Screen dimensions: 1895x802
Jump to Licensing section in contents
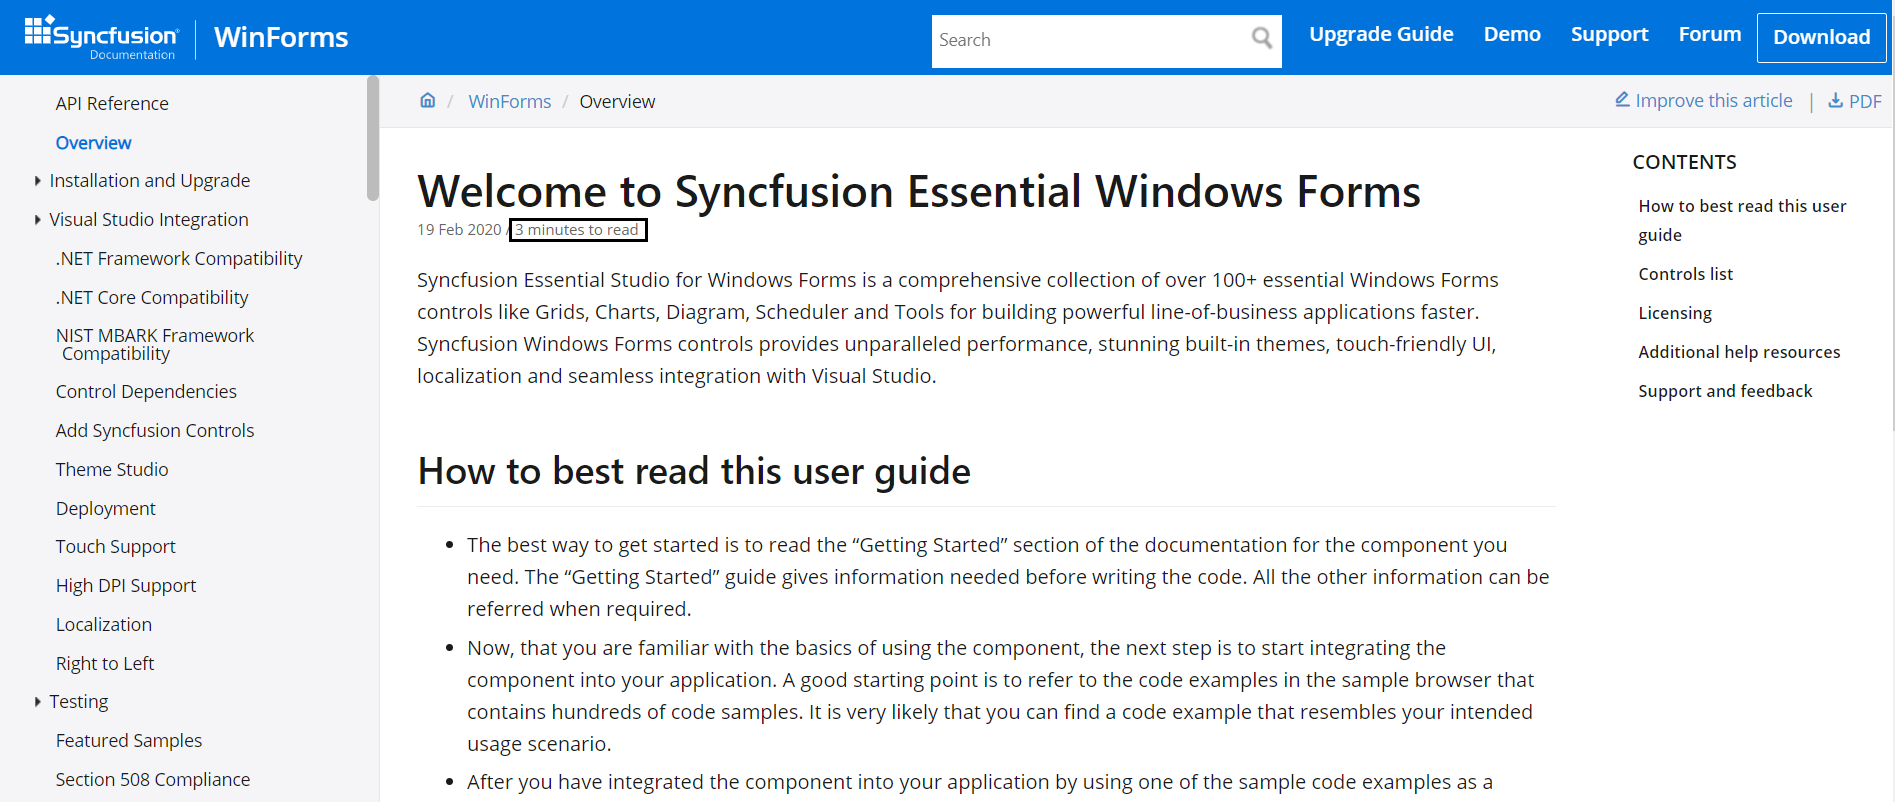pyautogui.click(x=1674, y=313)
